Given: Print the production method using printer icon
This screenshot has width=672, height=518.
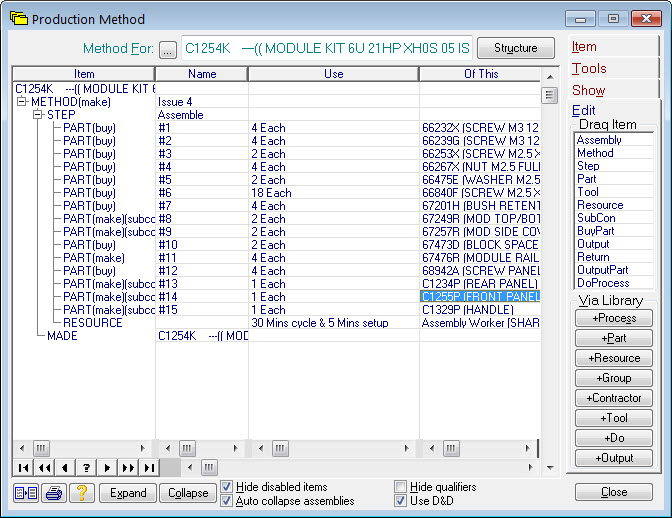Looking at the screenshot, I should (54, 493).
